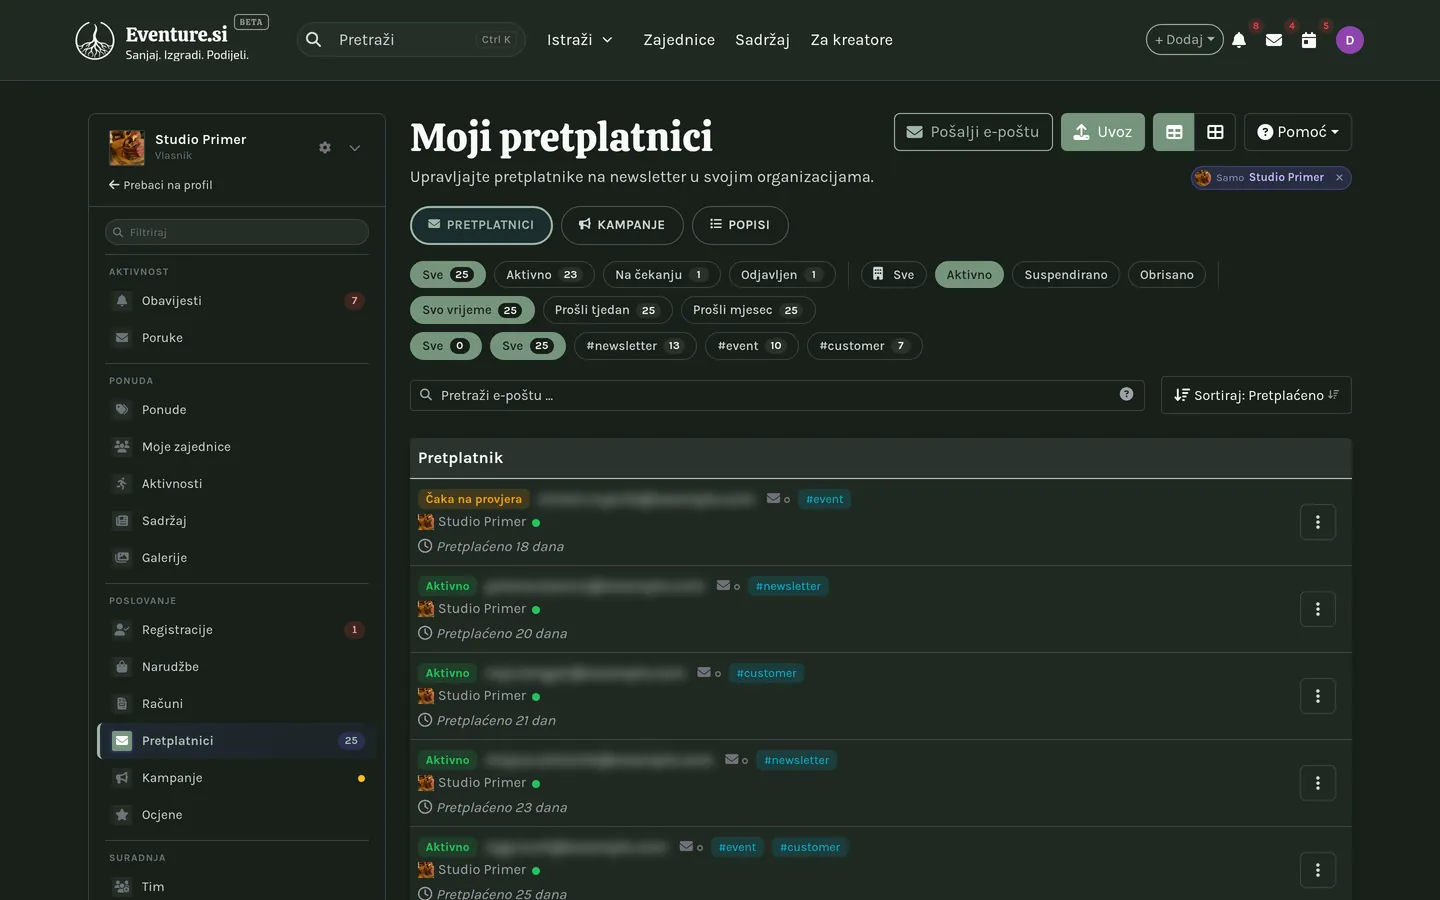
Task: Open actions menu for 20 dana subscriber
Action: click(1318, 609)
